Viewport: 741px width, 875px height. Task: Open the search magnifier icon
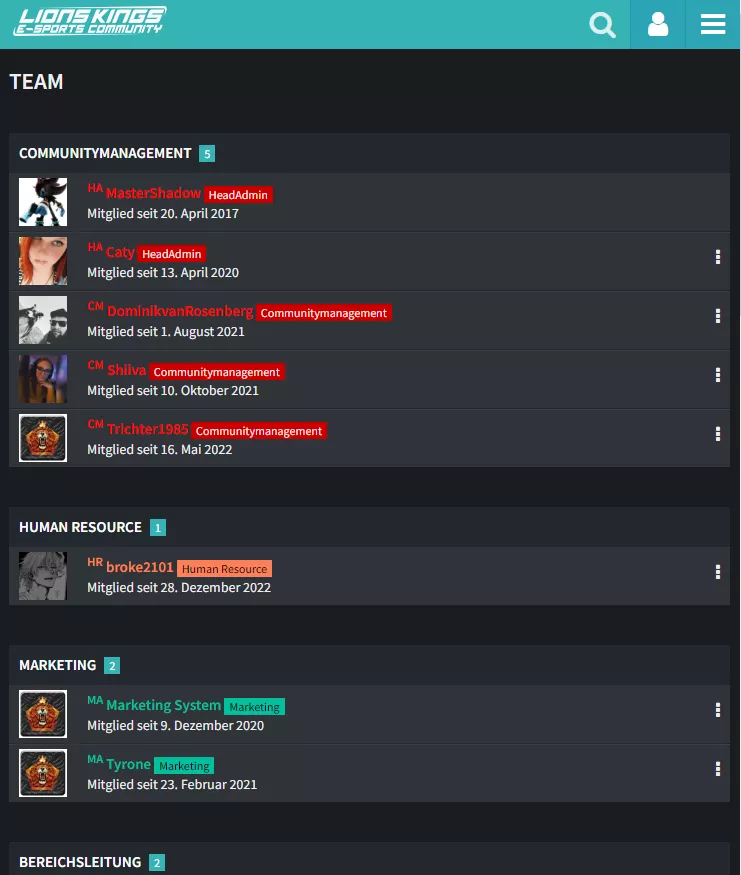(602, 25)
